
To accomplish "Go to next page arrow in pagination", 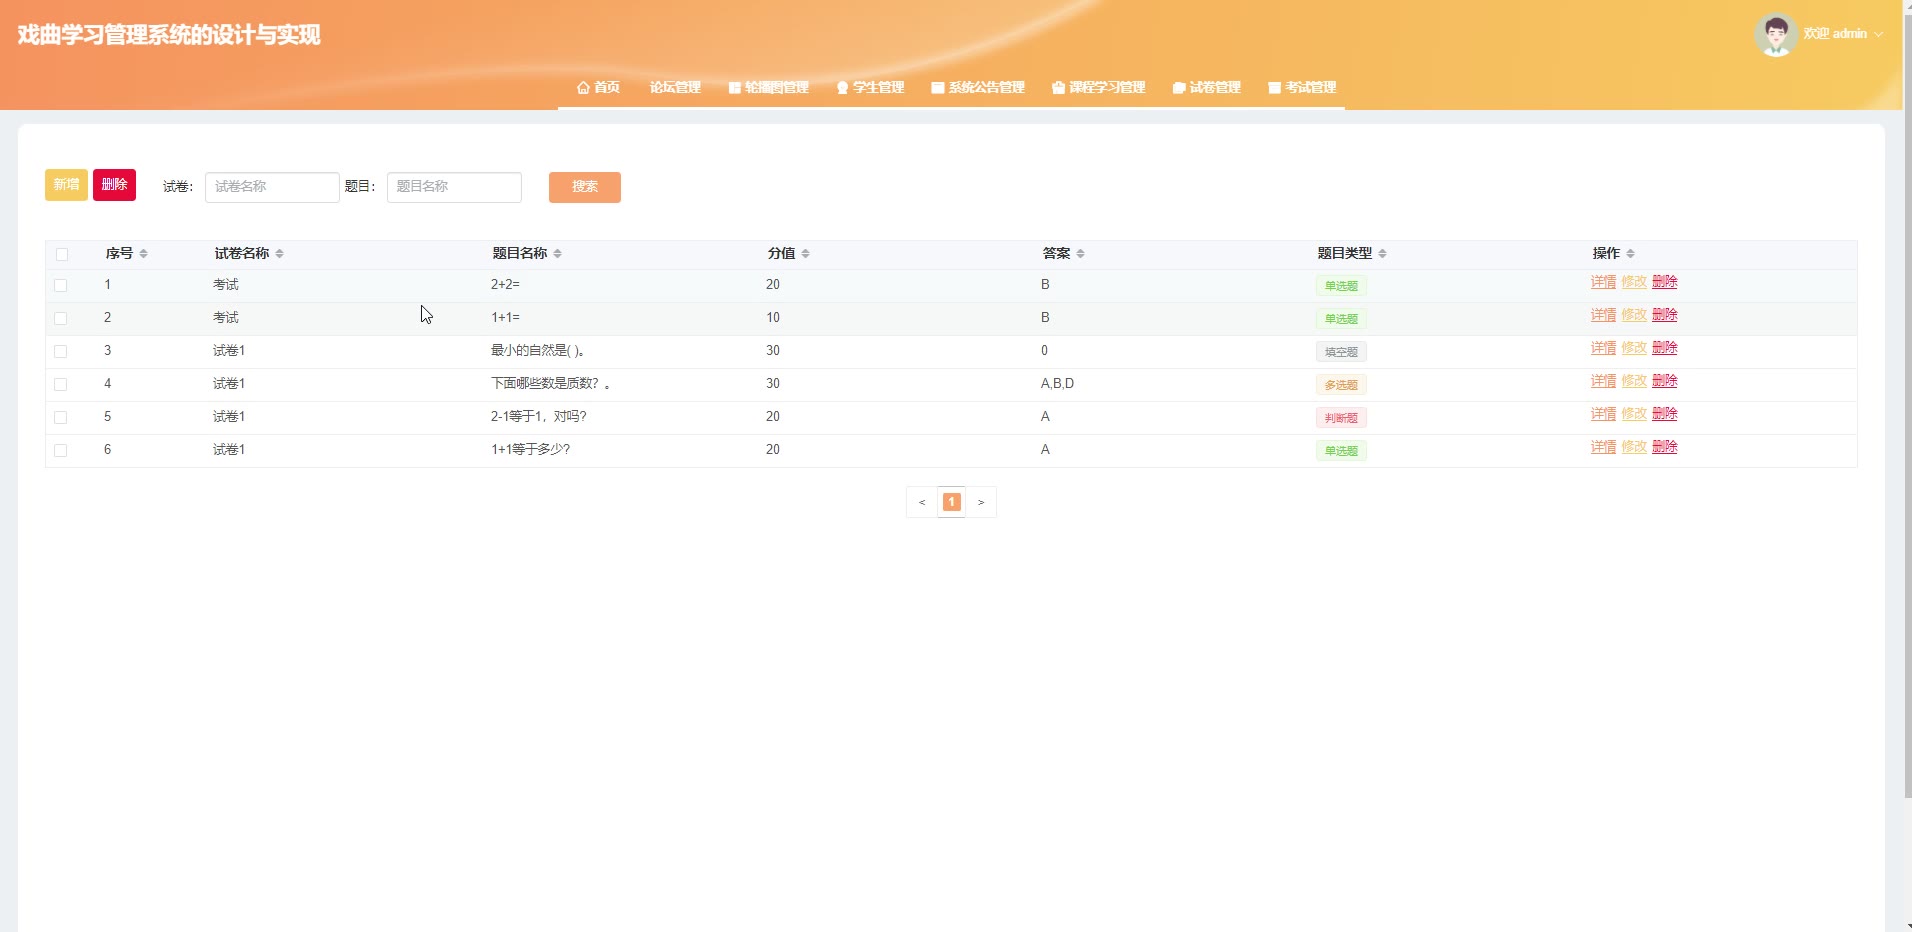I will click(981, 502).
